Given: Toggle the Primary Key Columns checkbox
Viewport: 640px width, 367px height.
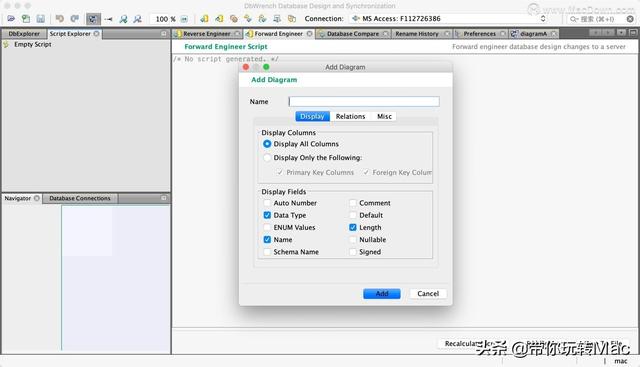Looking at the screenshot, I should pyautogui.click(x=280, y=172).
